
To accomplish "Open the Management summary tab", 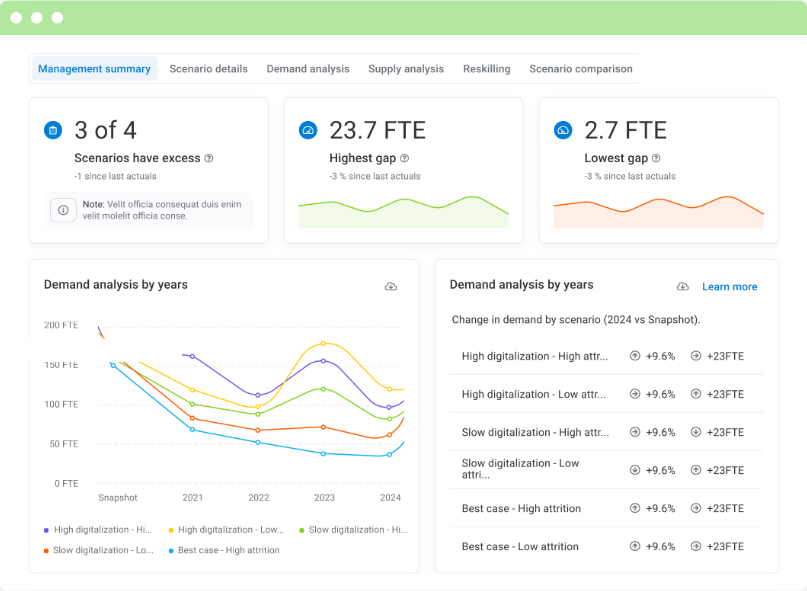I will coord(94,69).
